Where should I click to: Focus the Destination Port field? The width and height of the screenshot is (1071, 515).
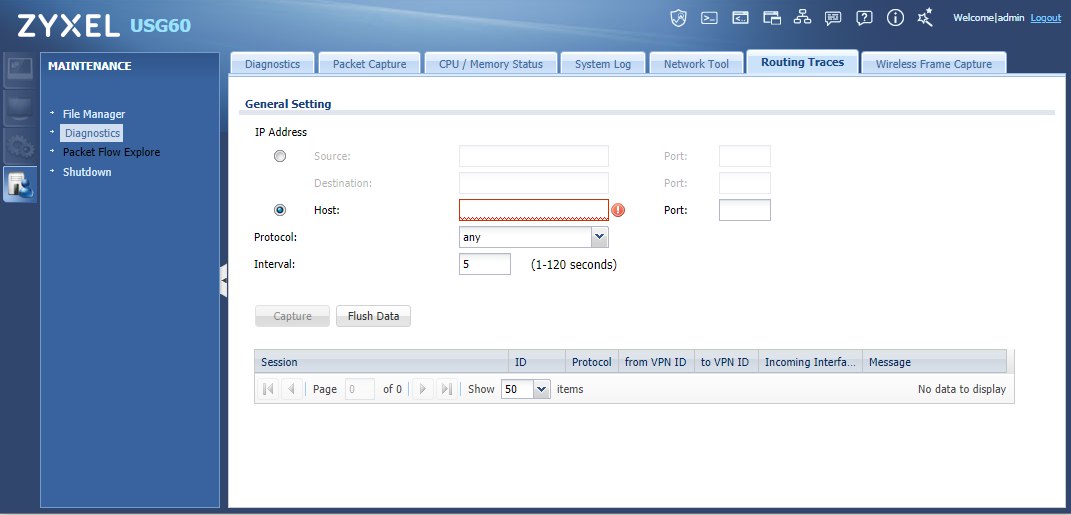745,183
